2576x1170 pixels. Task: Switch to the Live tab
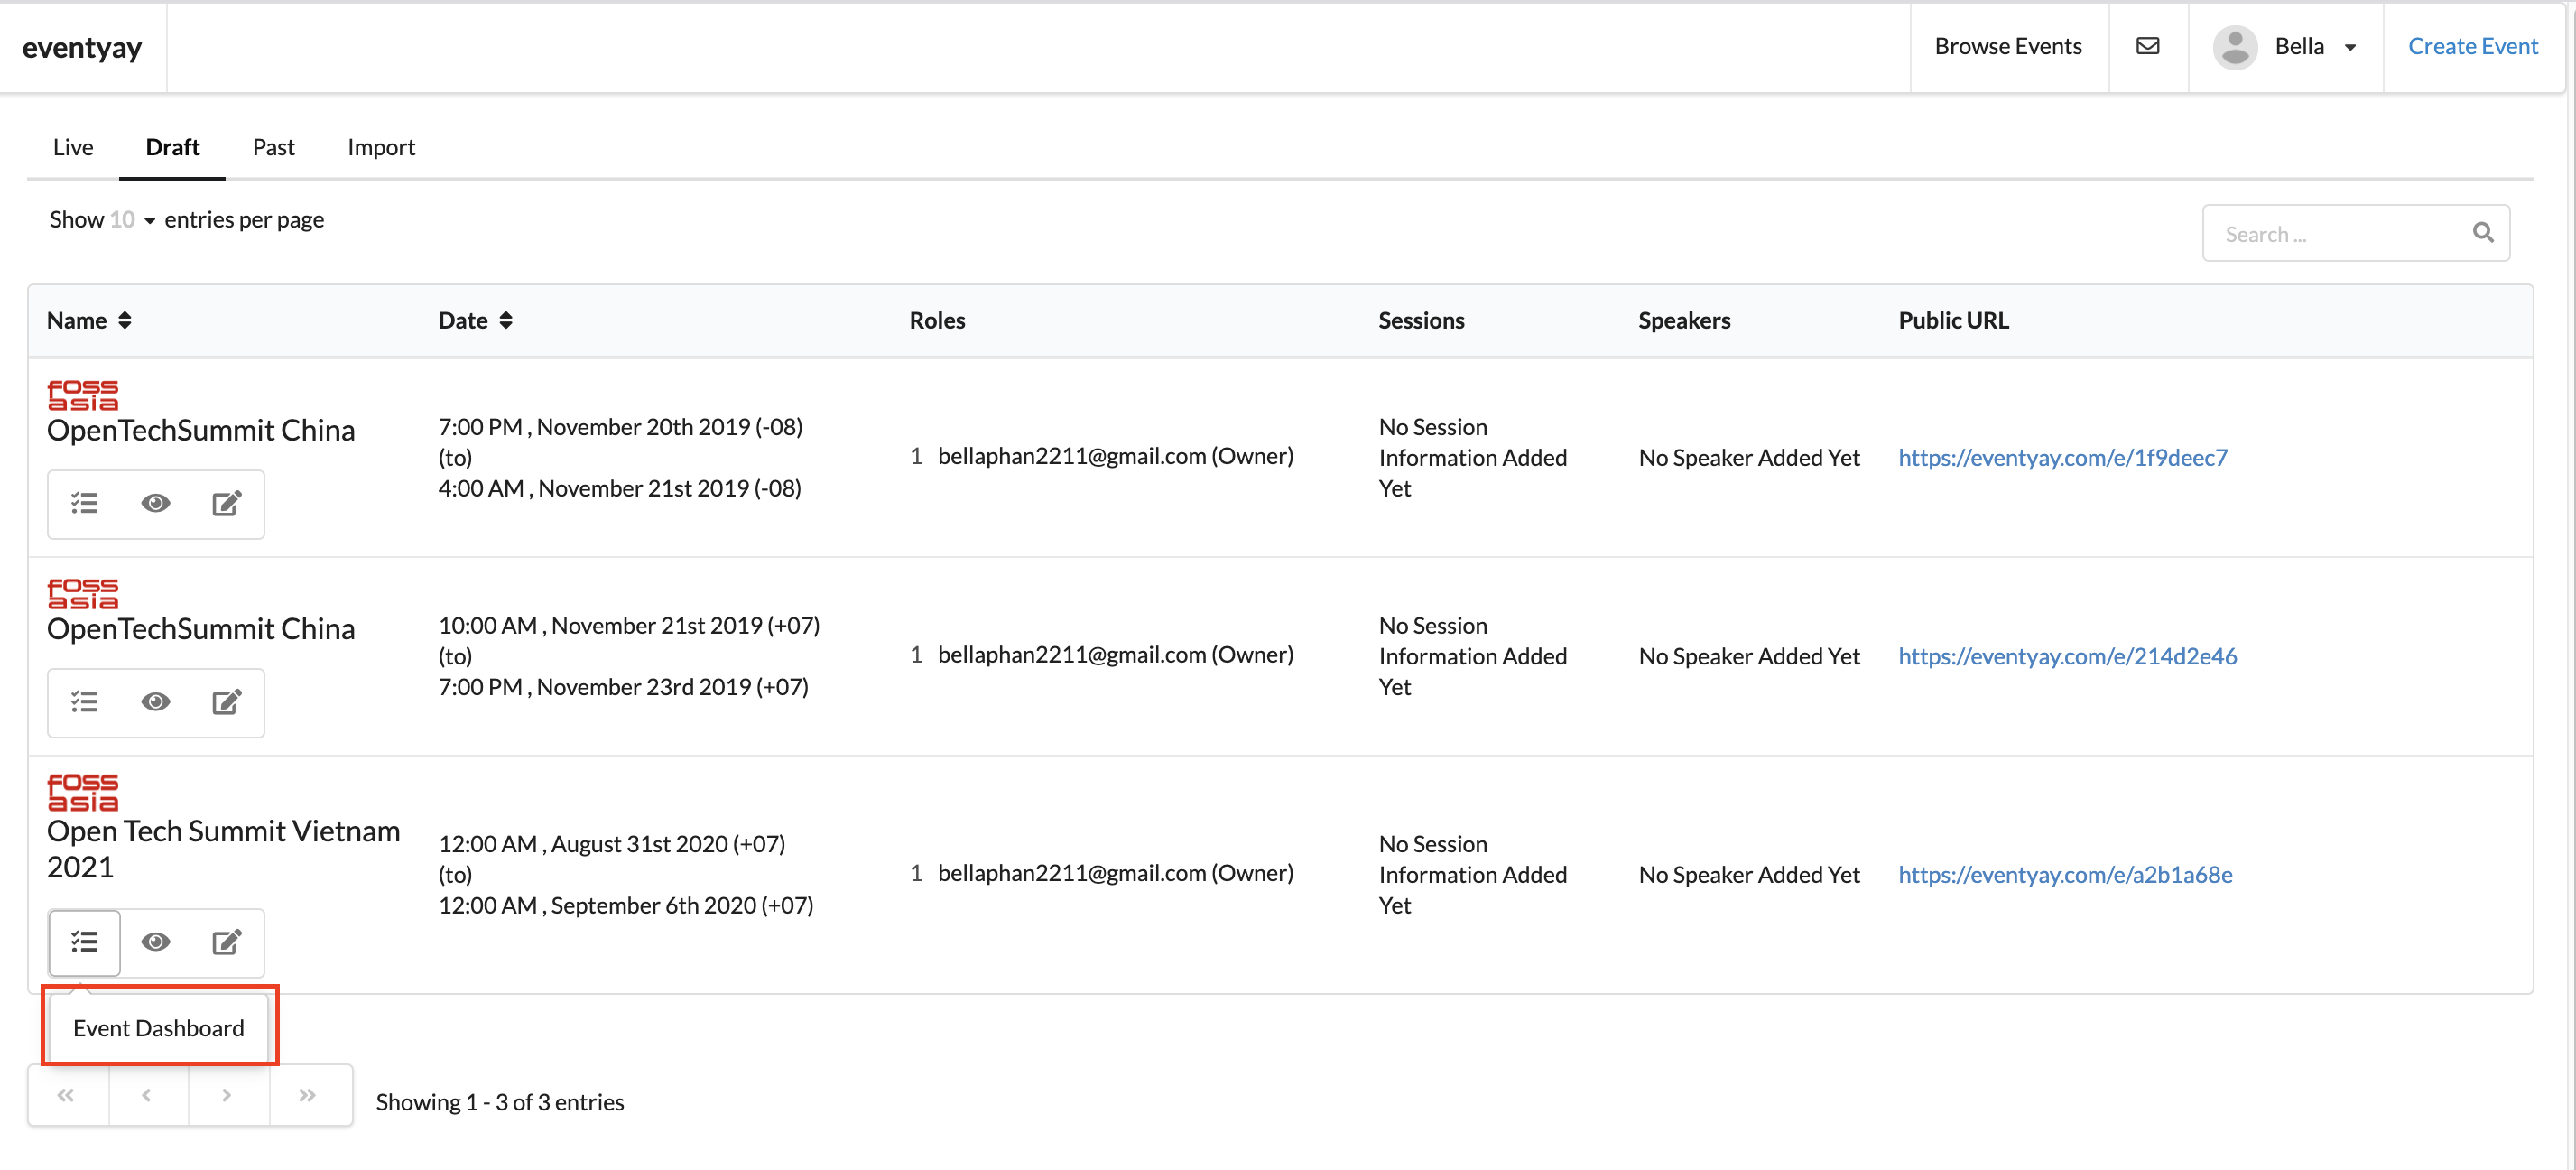(73, 148)
